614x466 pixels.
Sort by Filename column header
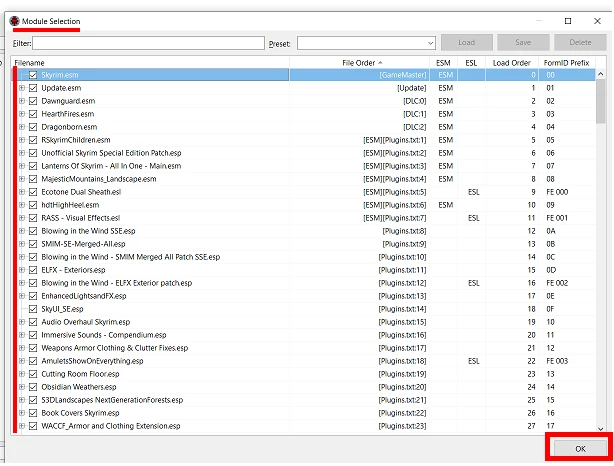[x=150, y=63]
